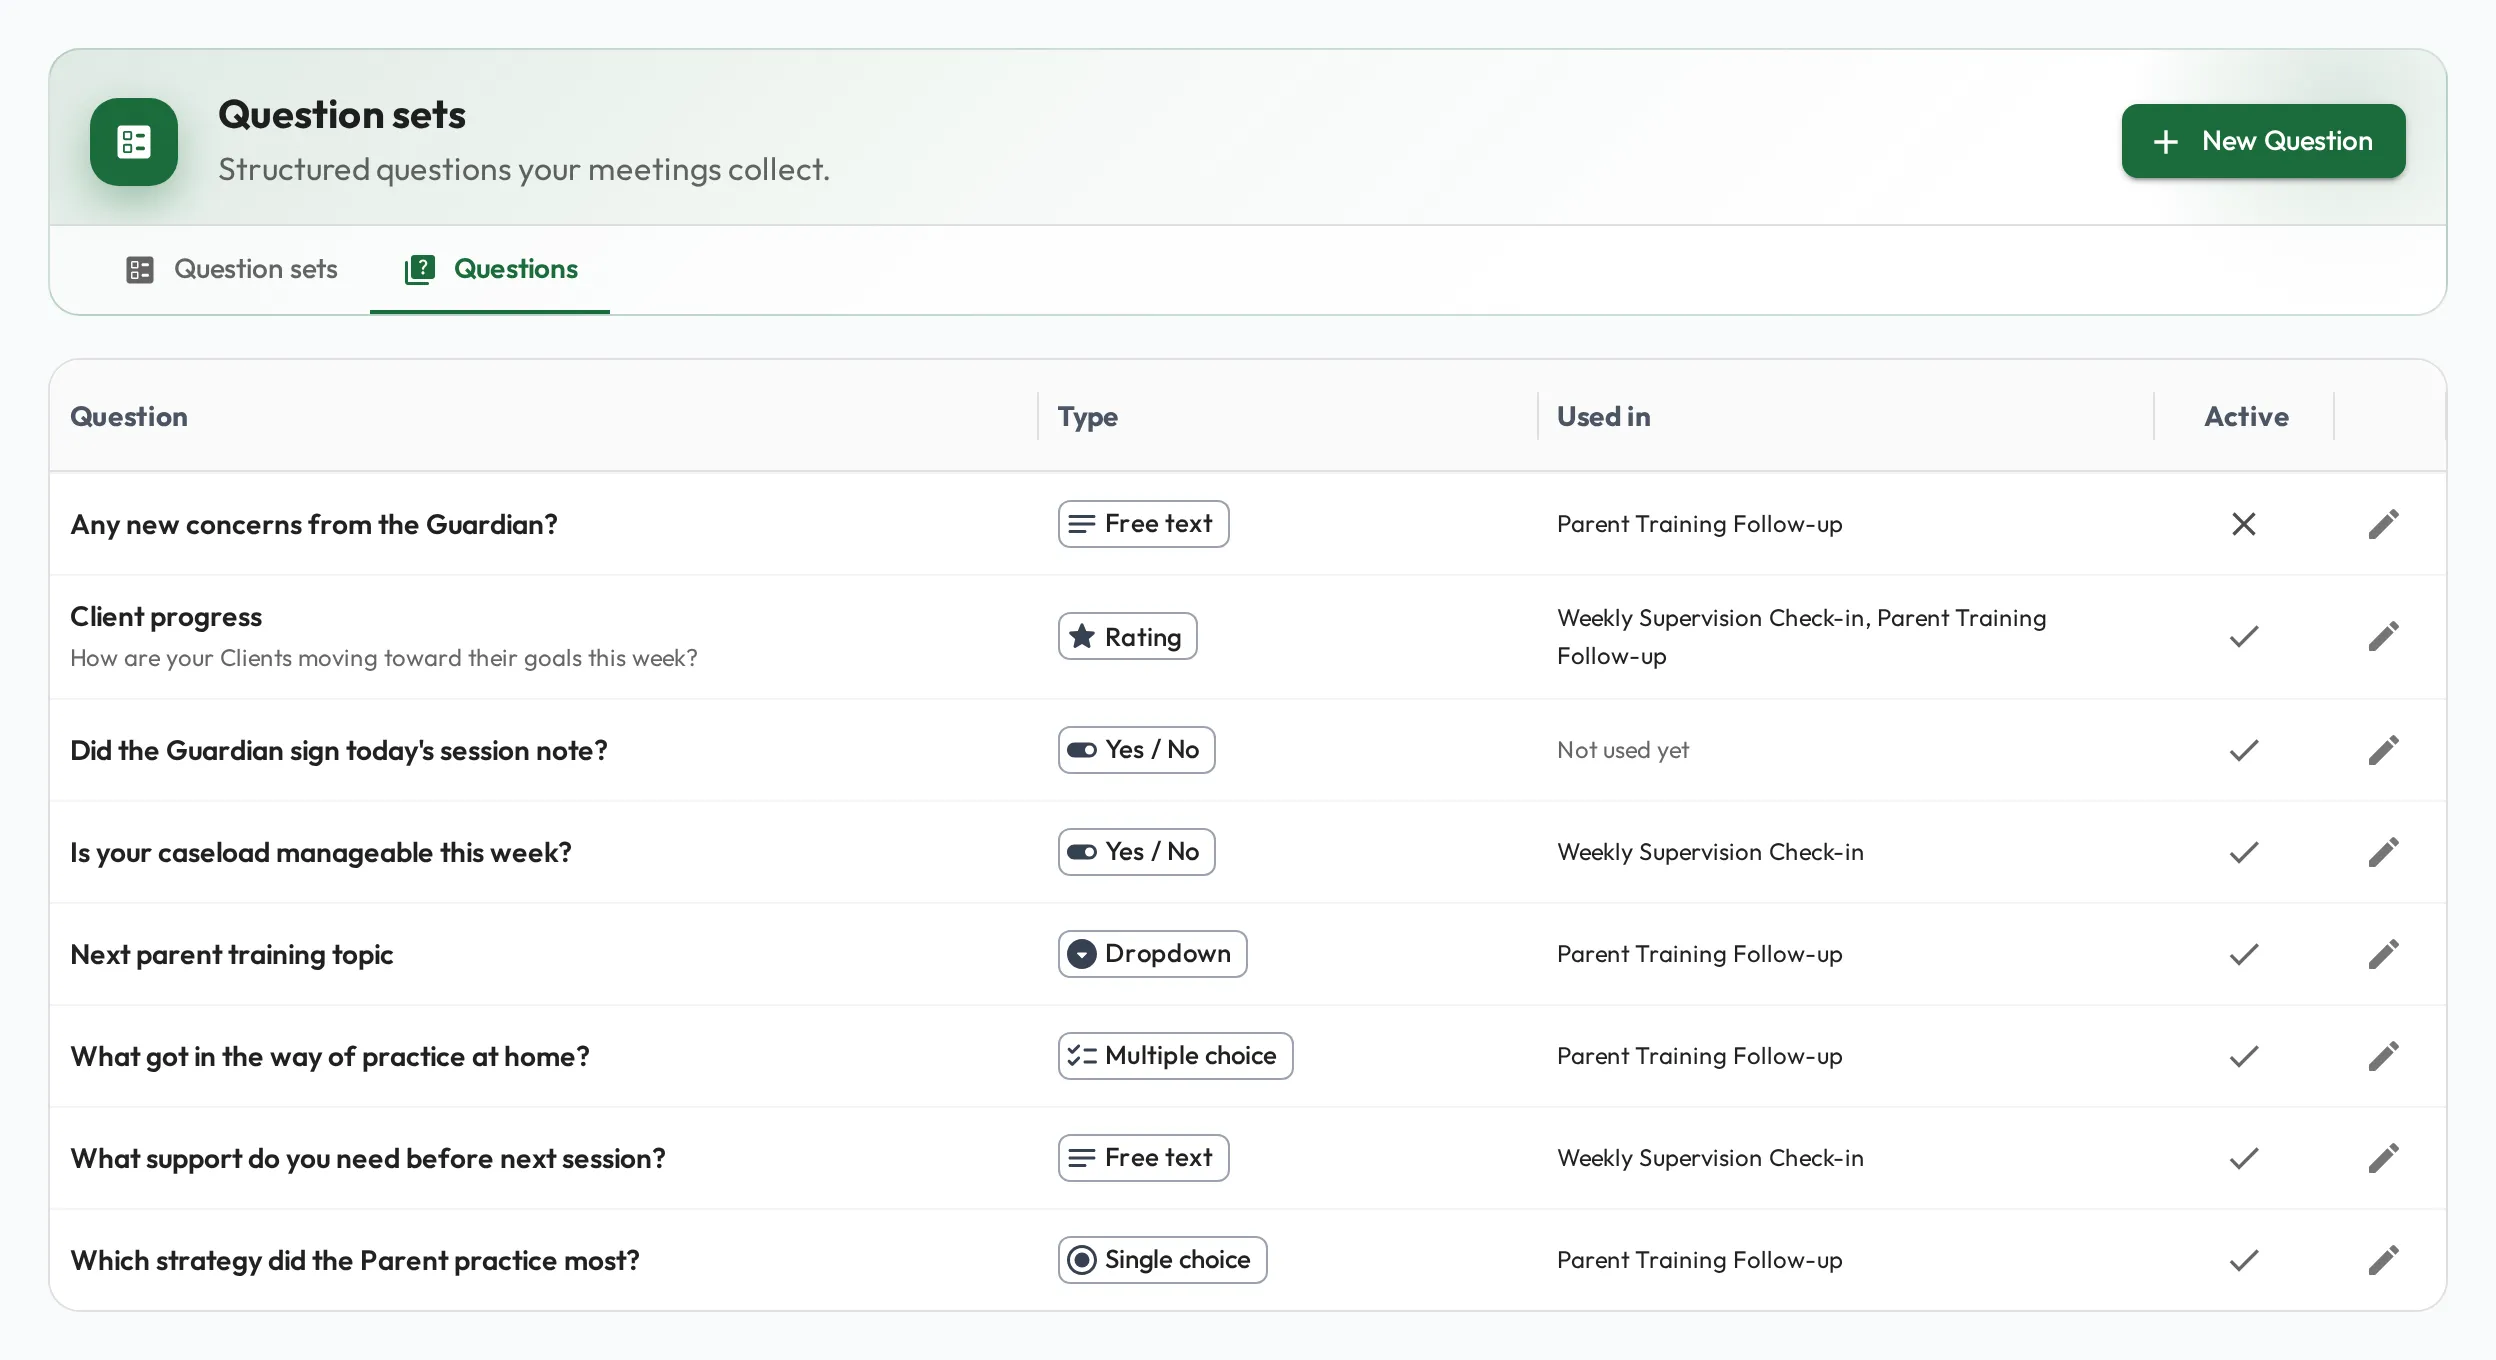The height and width of the screenshot is (1360, 2496).
Task: Edit 'What got in the way of practice' question
Action: (x=2383, y=1056)
